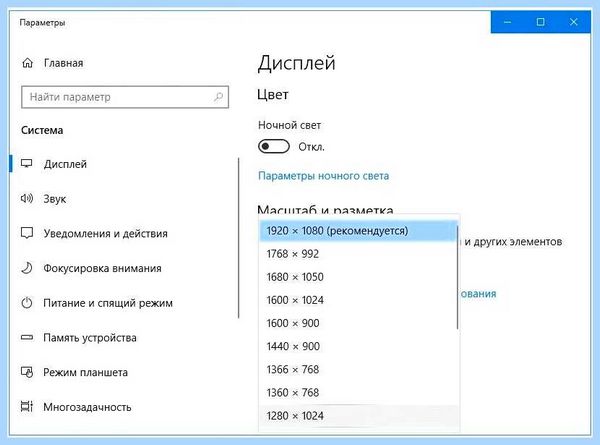Click the Focus assist moon icon

[27, 268]
